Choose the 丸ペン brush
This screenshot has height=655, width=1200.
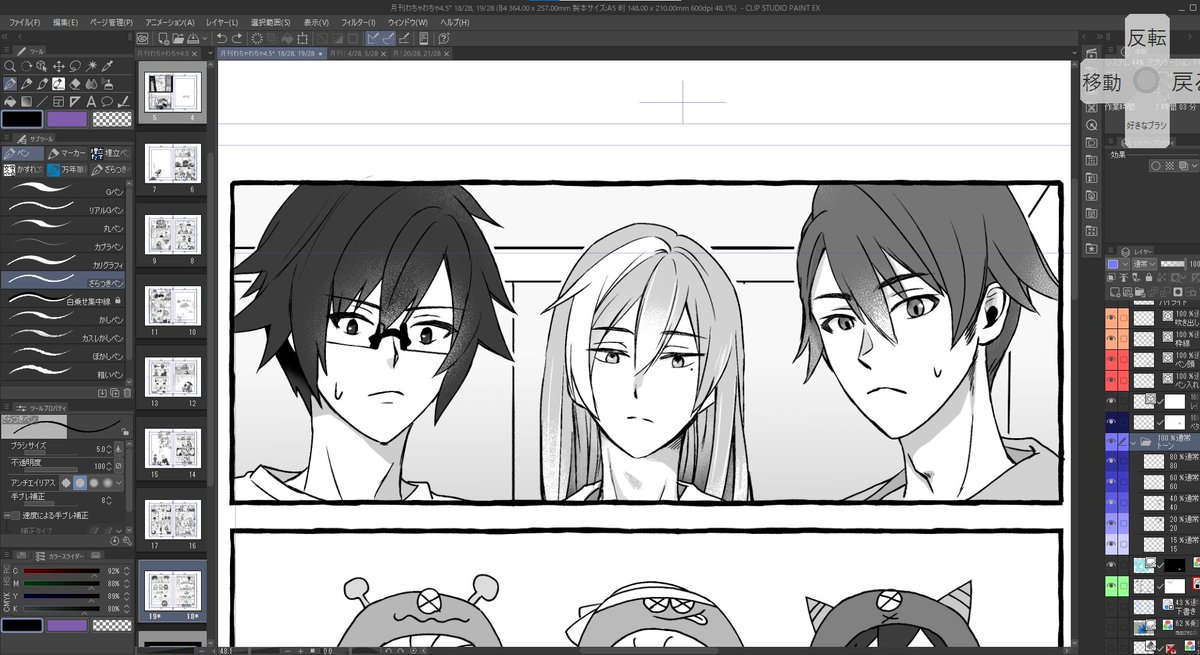66,228
